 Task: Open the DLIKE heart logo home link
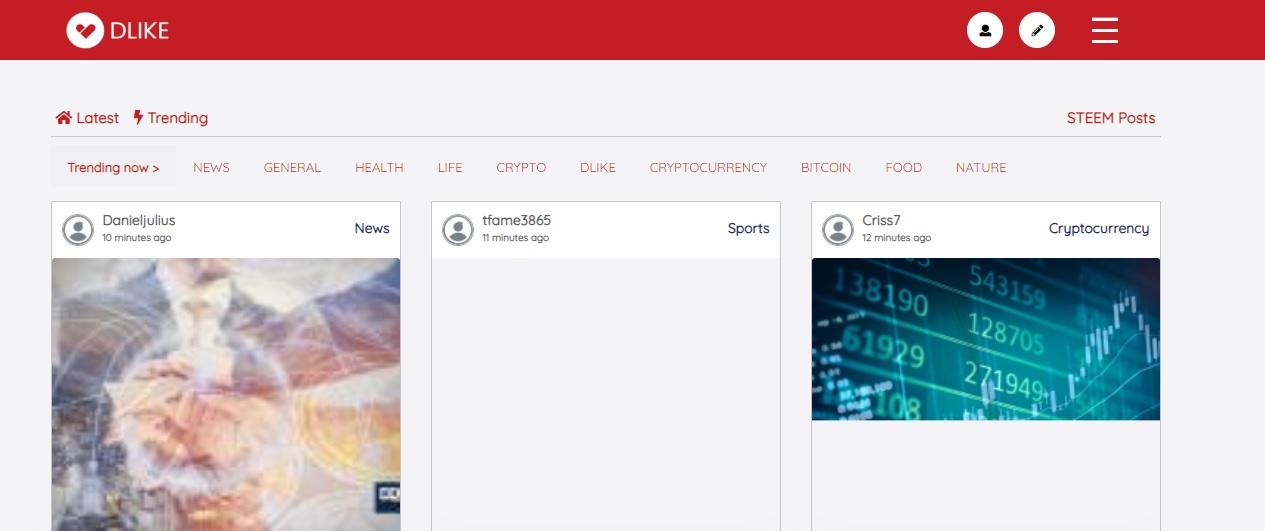[x=118, y=30]
